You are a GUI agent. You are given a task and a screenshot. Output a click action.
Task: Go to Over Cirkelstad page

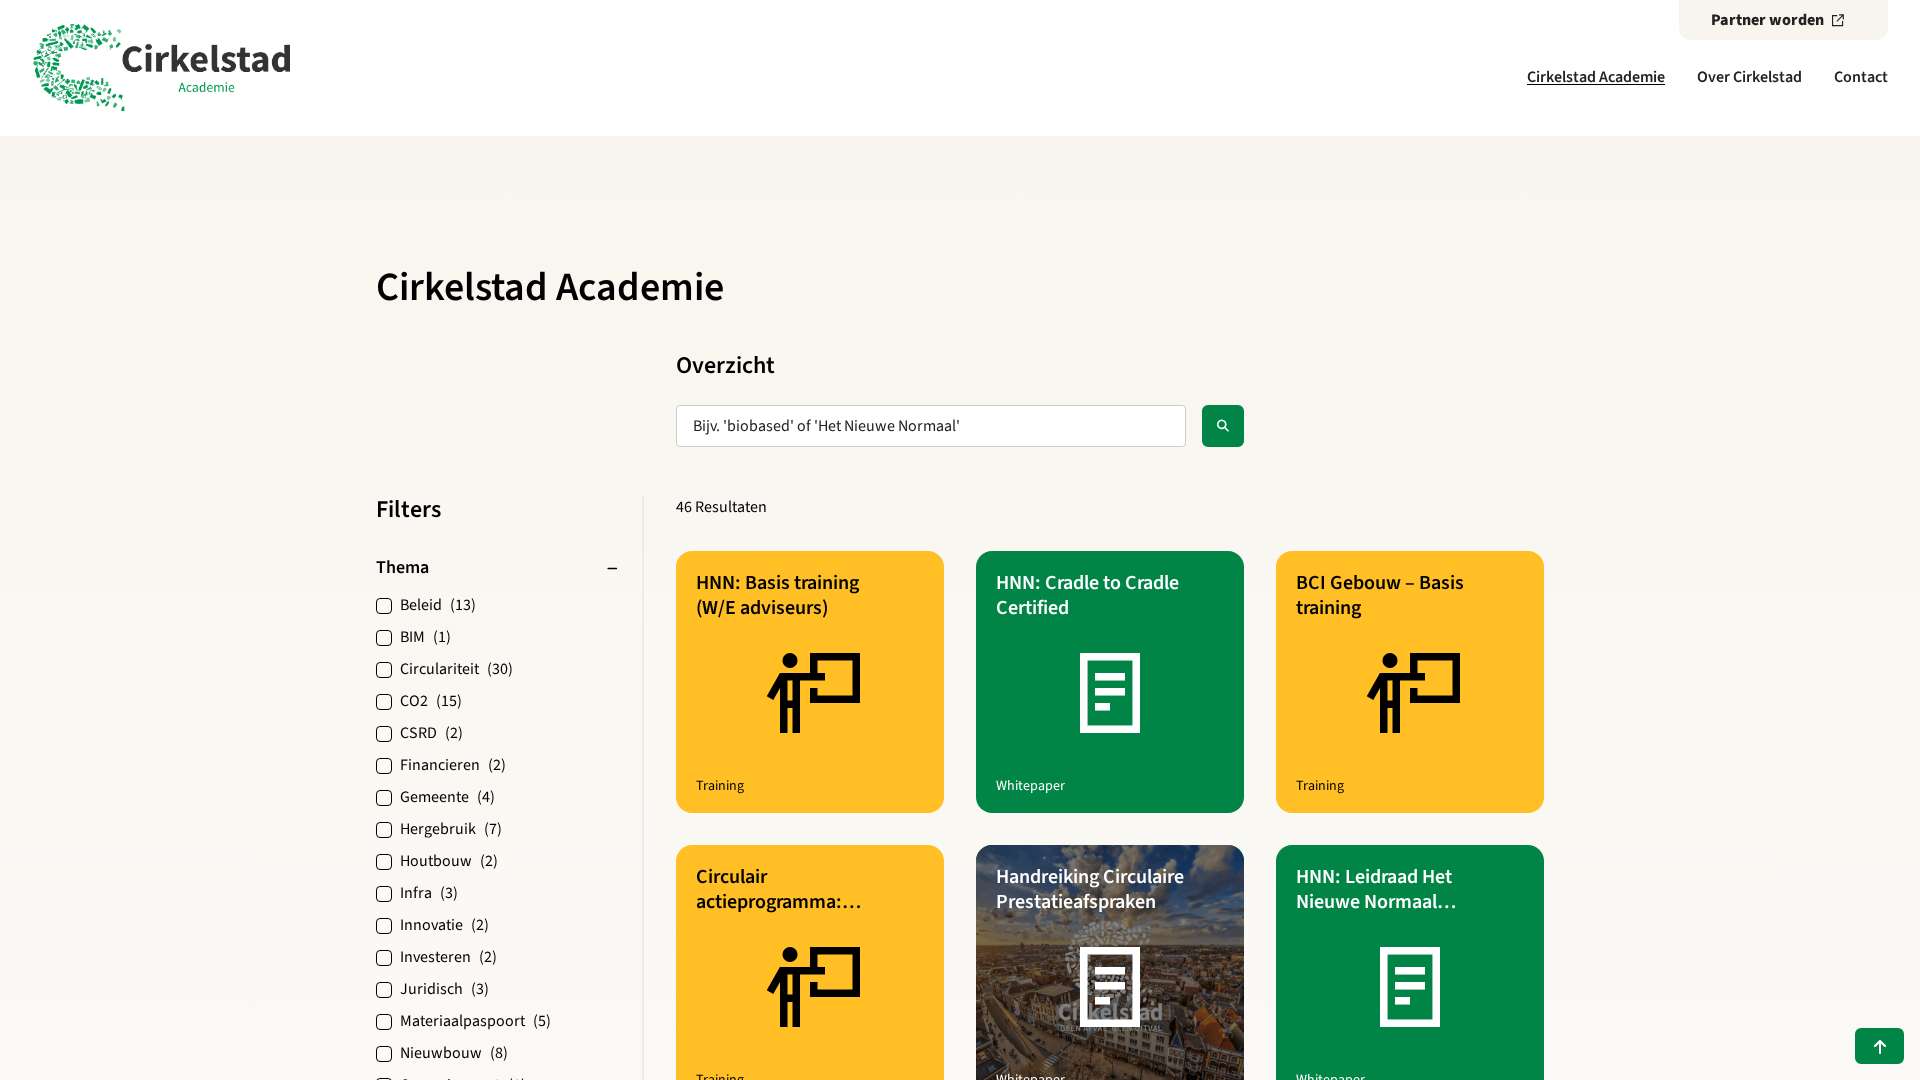(x=1748, y=77)
